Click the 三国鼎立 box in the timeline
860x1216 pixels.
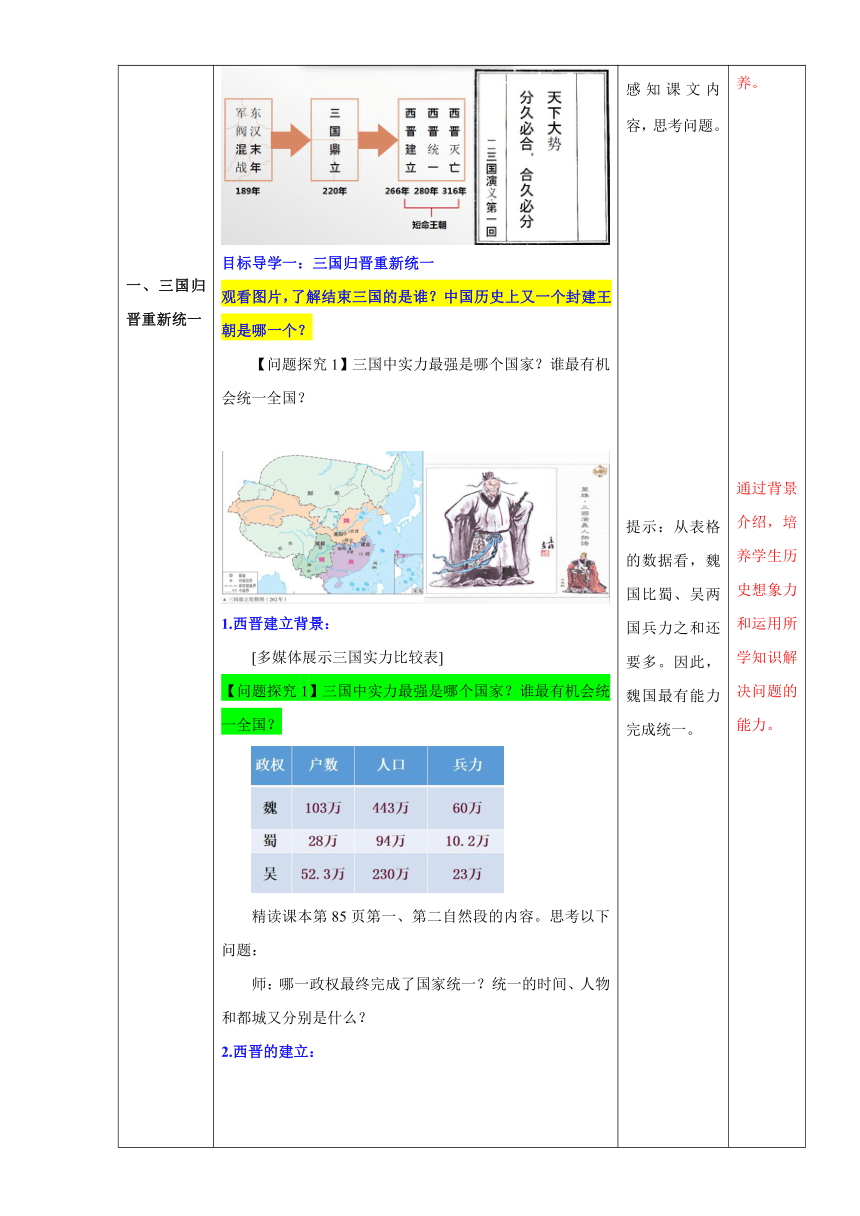pos(335,139)
